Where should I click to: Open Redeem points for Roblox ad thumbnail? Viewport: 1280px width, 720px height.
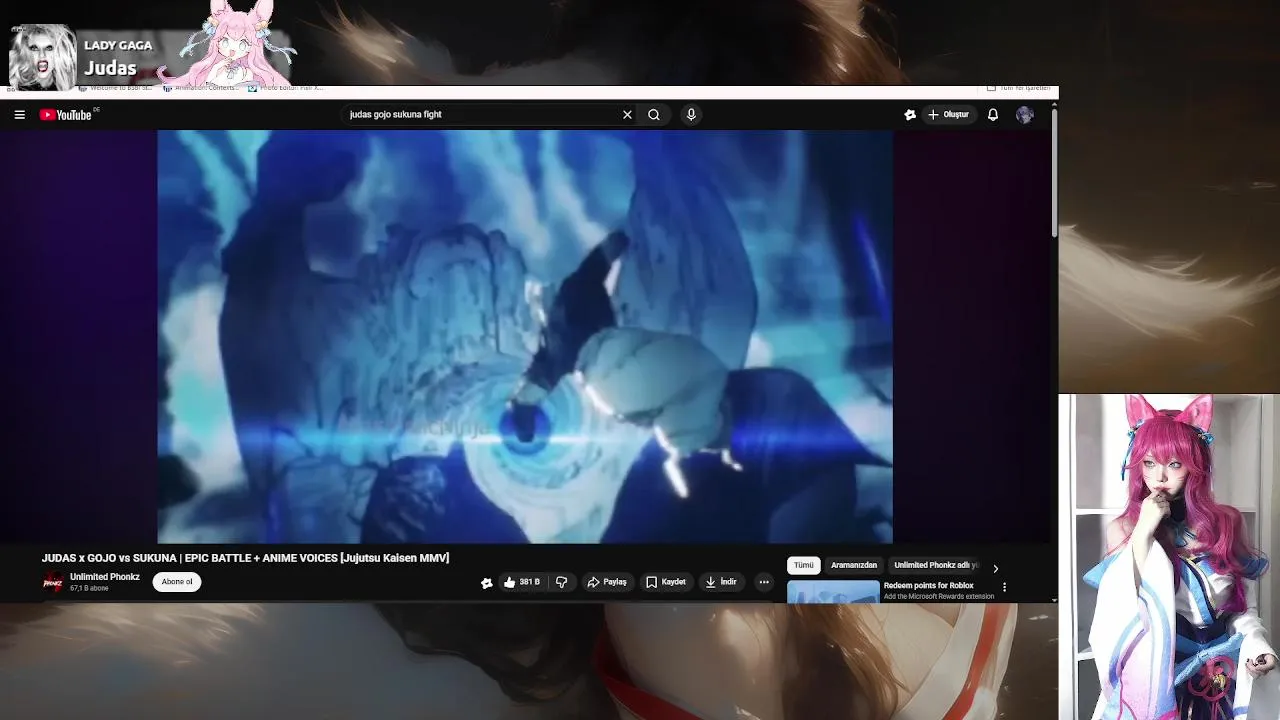tap(833, 592)
